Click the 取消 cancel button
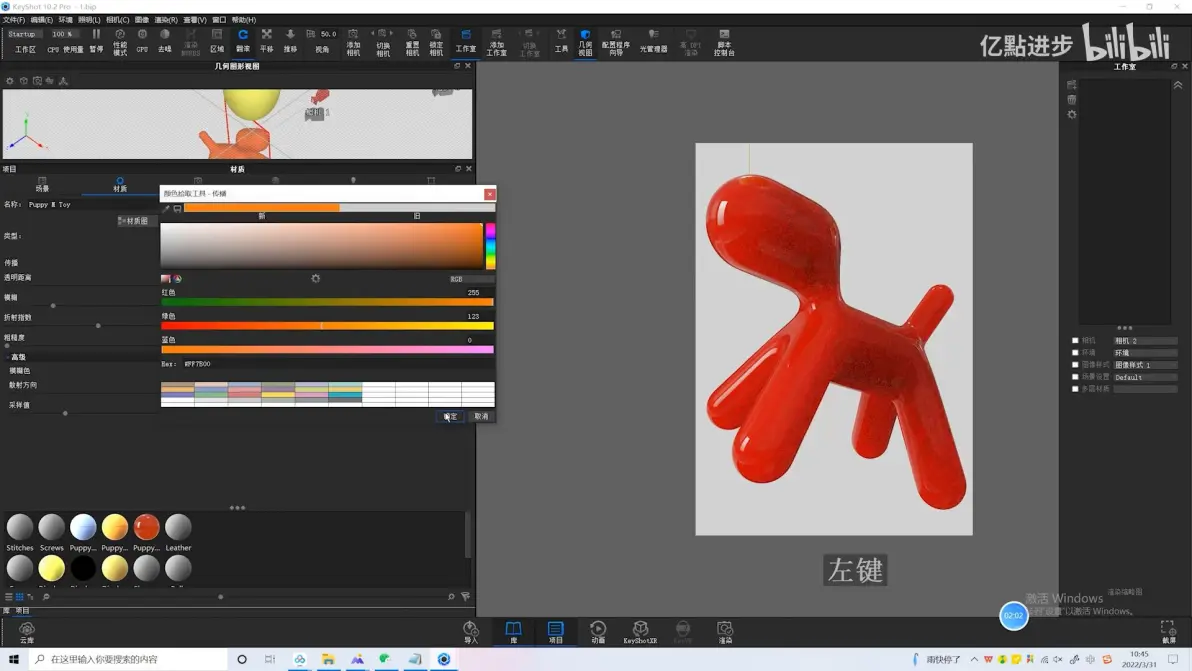The width and height of the screenshot is (1192, 671). coord(481,416)
